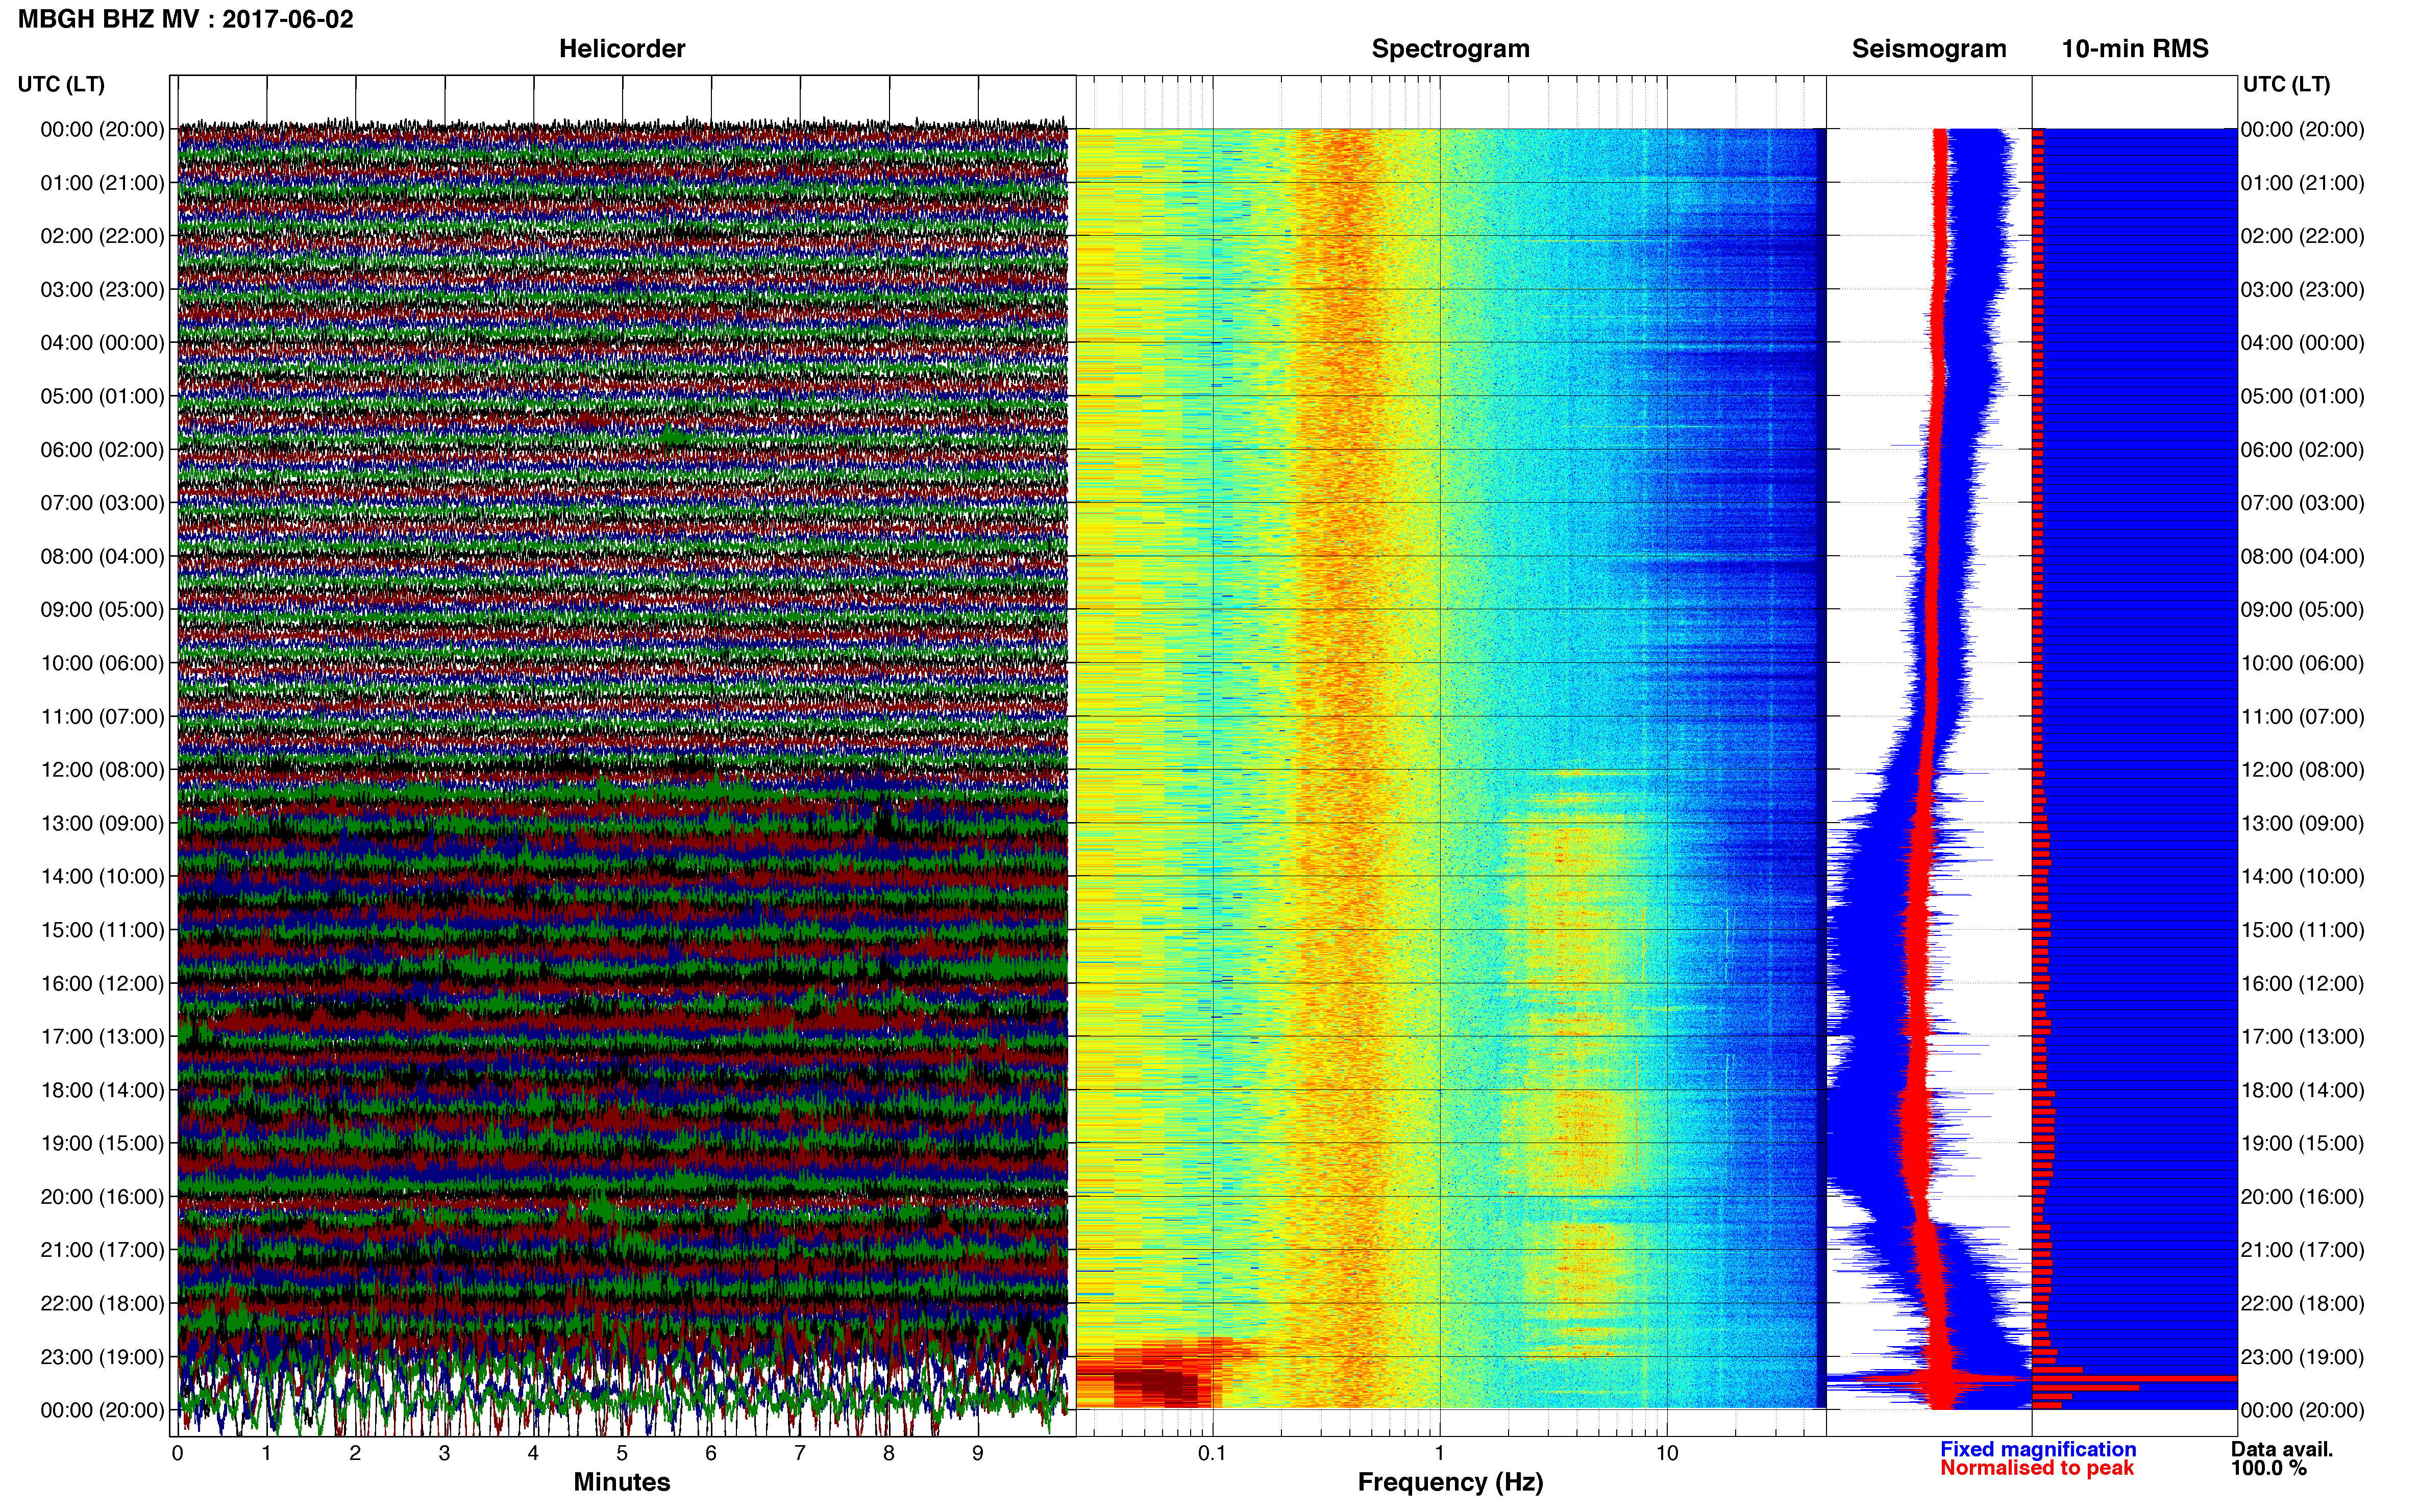Image resolution: width=2419 pixels, height=1512 pixels.
Task: Click left time label 06:00 (02:00)
Action: coord(102,450)
